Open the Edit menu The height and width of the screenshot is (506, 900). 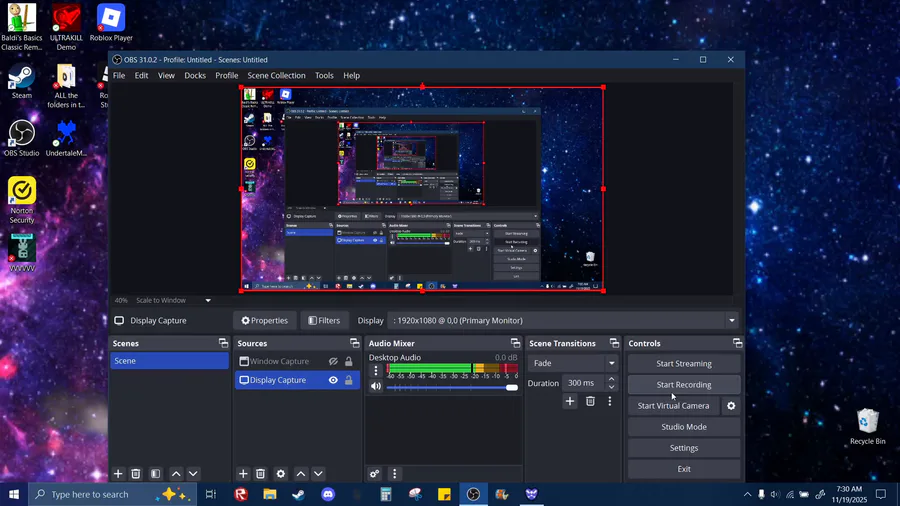tap(141, 75)
